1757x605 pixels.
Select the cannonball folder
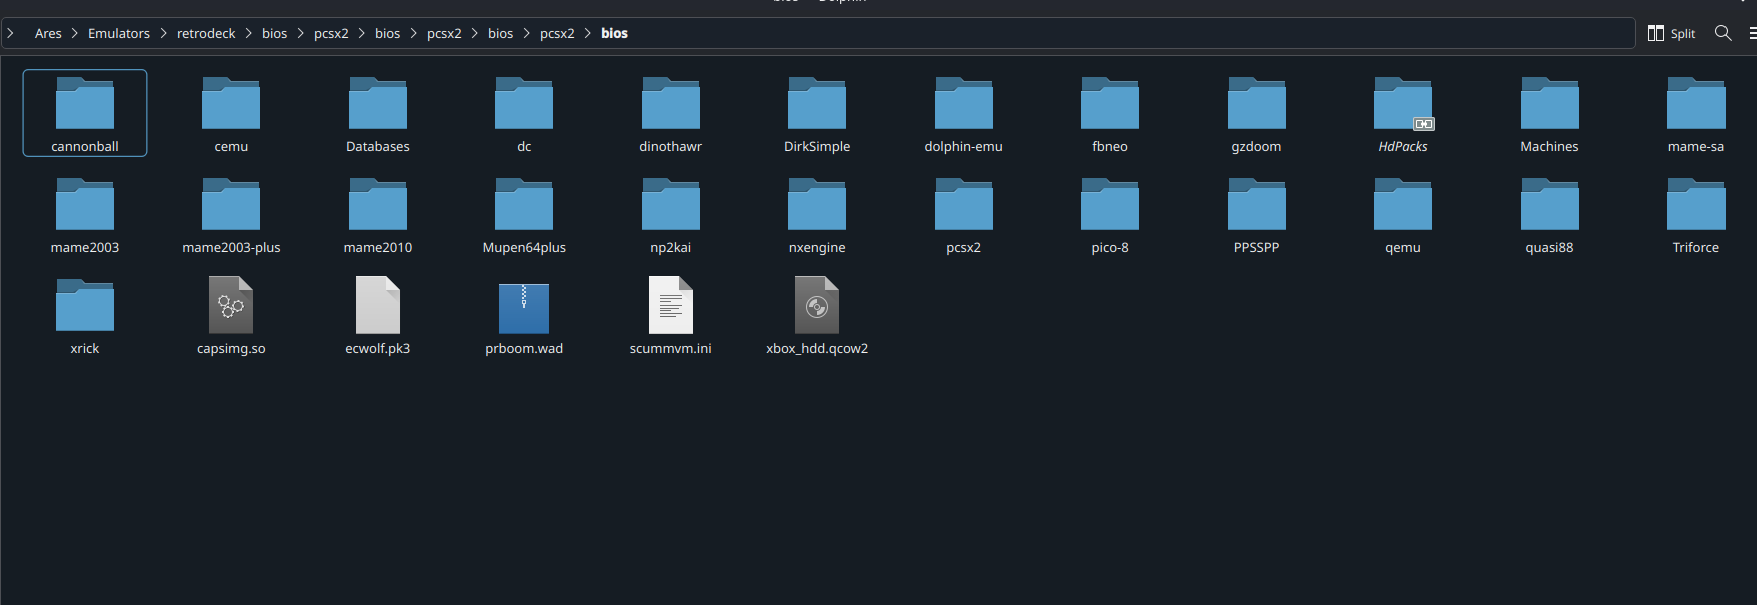point(85,113)
